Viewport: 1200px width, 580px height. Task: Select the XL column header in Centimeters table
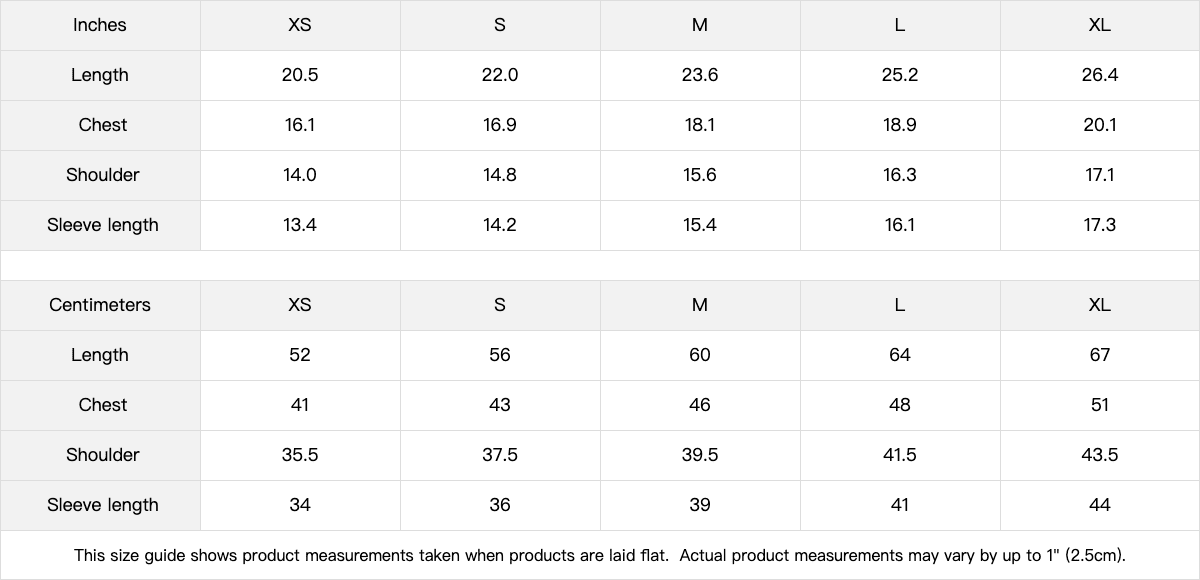coord(1099,305)
